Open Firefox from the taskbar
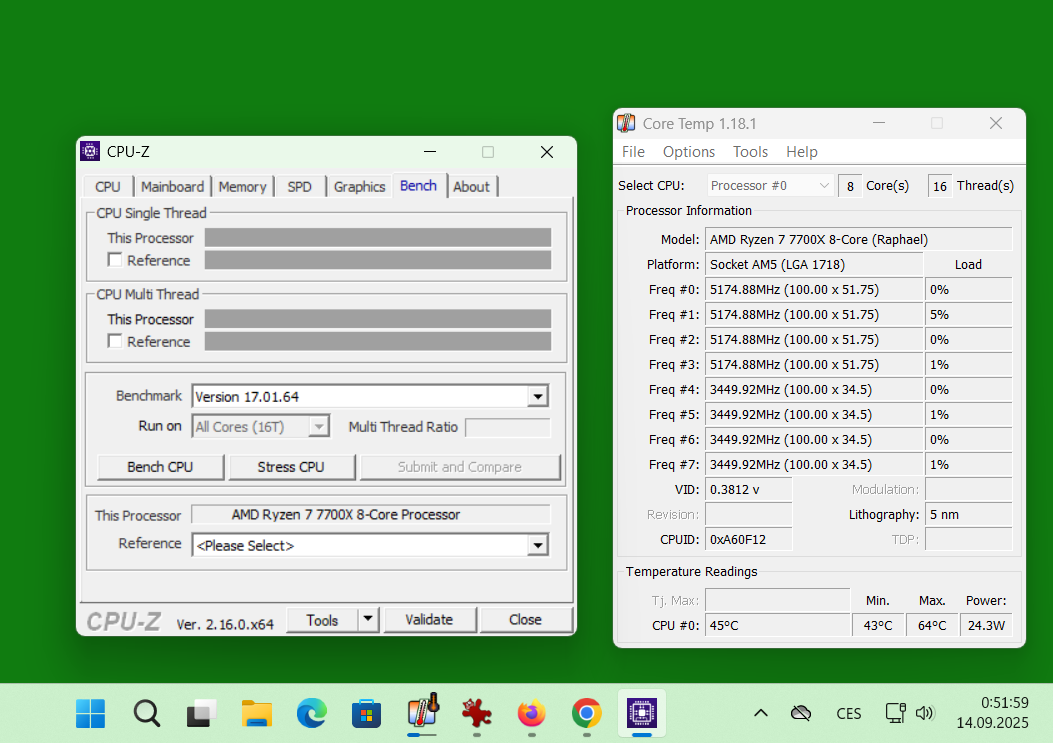The height and width of the screenshot is (743, 1053). point(532,713)
